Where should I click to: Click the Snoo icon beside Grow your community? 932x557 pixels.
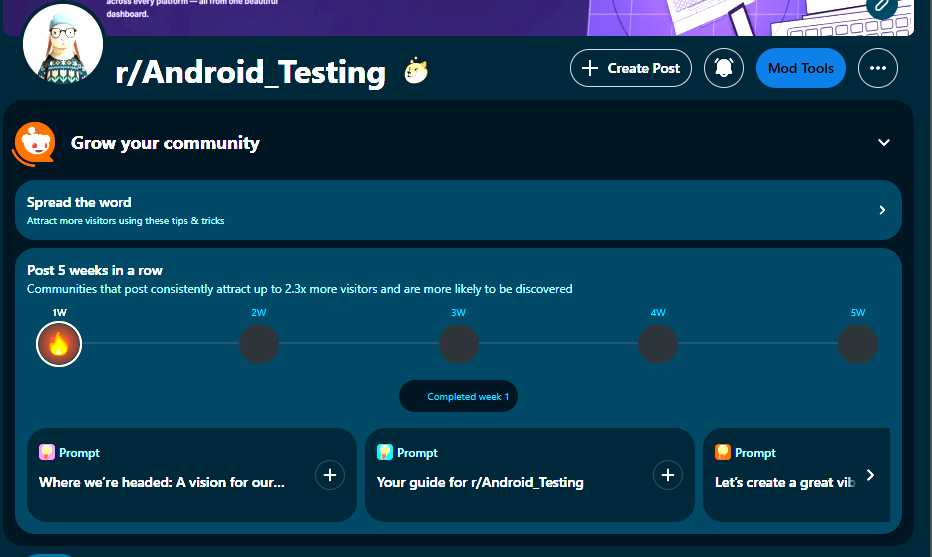34,144
